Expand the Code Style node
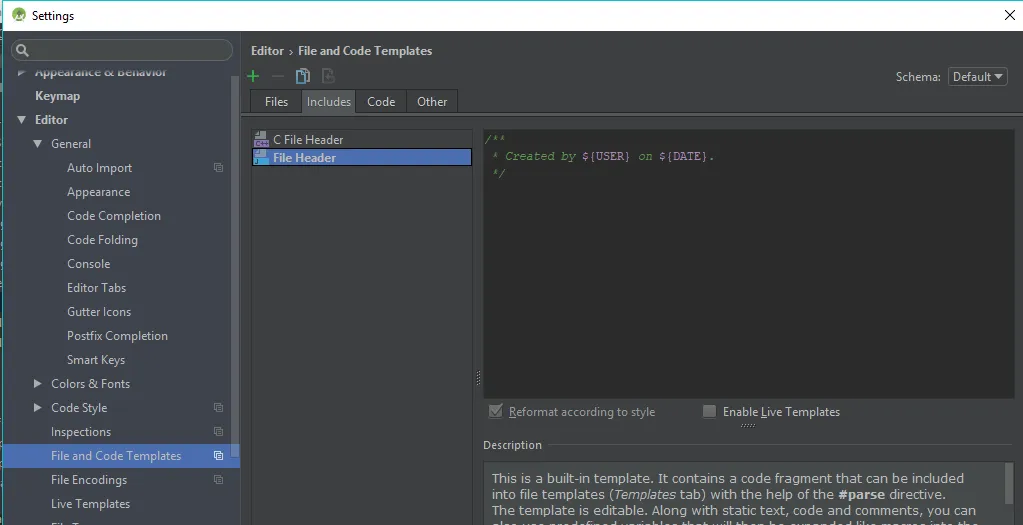This screenshot has height=525, width=1023. pos(38,408)
